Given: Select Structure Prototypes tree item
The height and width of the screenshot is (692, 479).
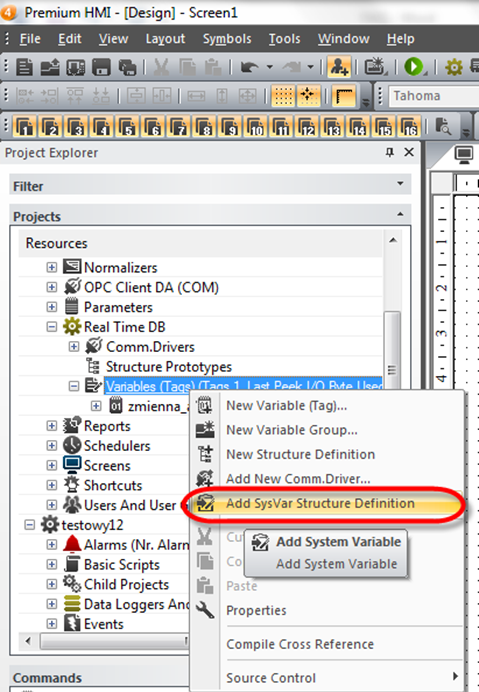Looking at the screenshot, I should [x=169, y=367].
